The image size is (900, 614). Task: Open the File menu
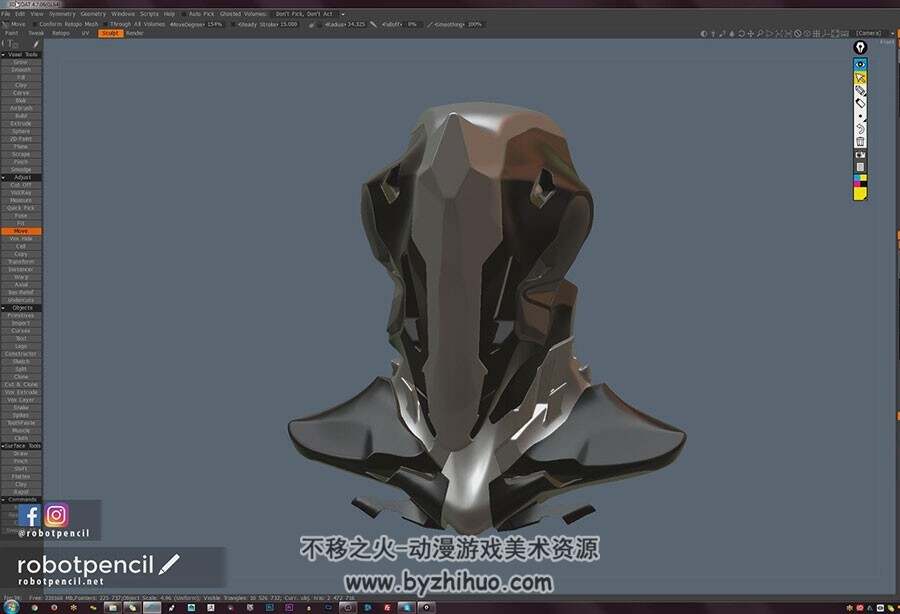point(6,14)
